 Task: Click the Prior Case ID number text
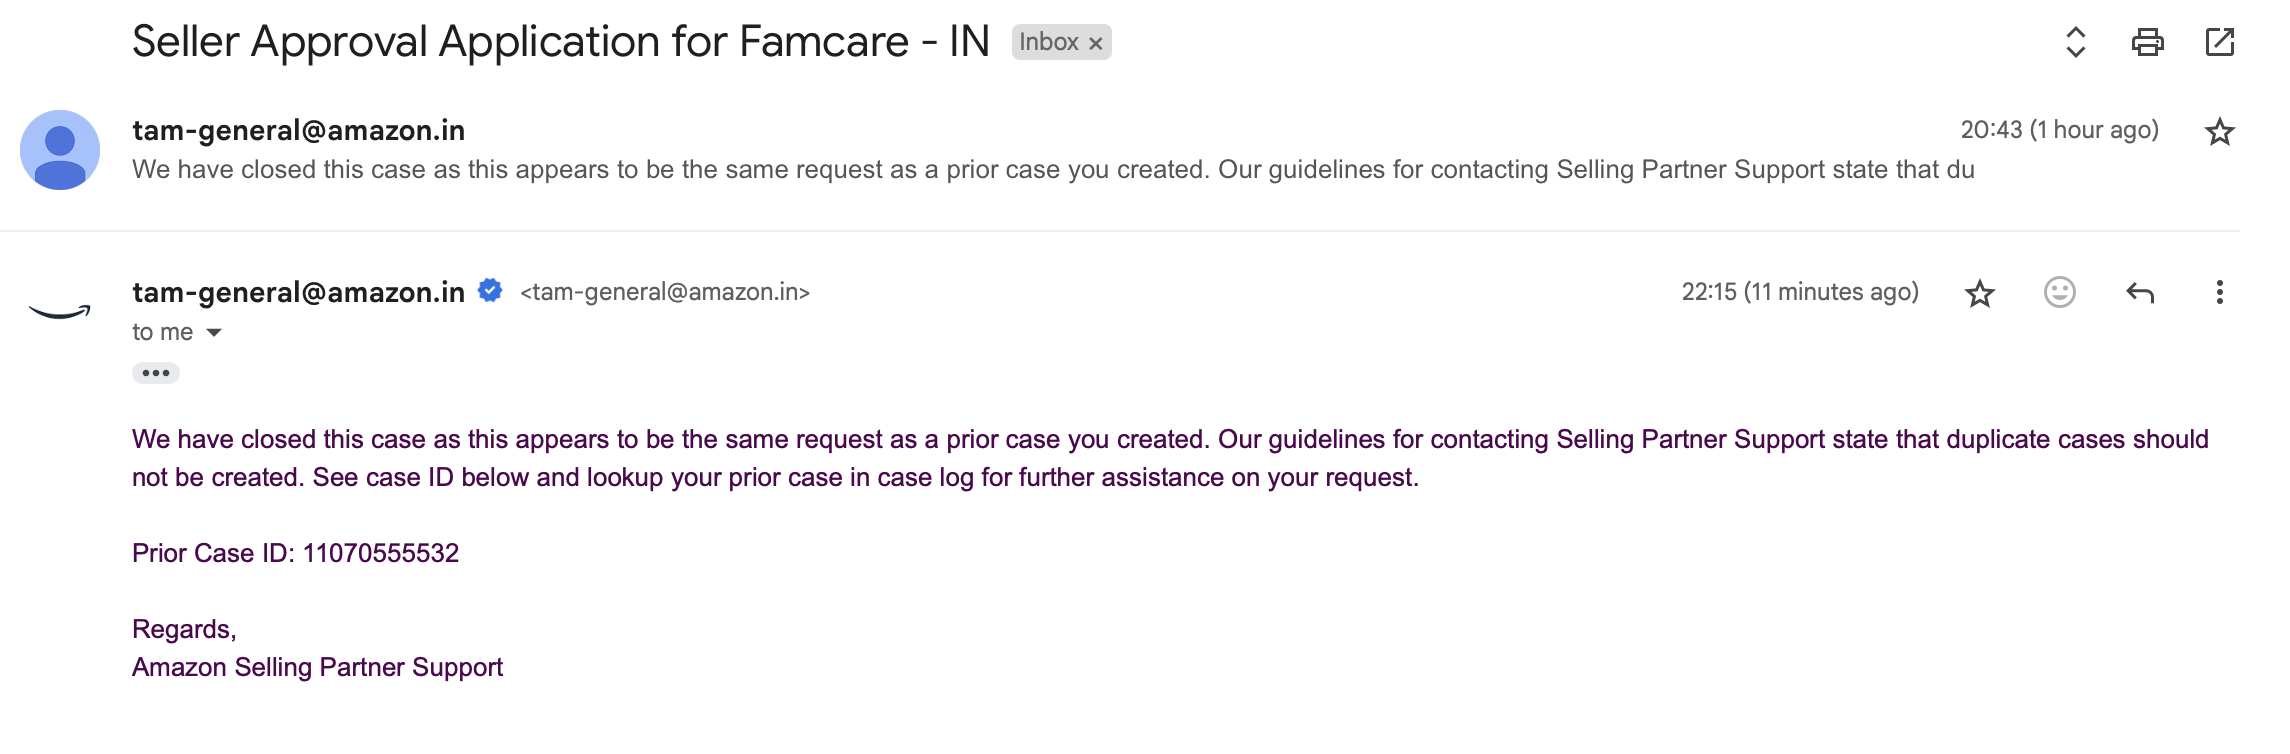point(381,553)
